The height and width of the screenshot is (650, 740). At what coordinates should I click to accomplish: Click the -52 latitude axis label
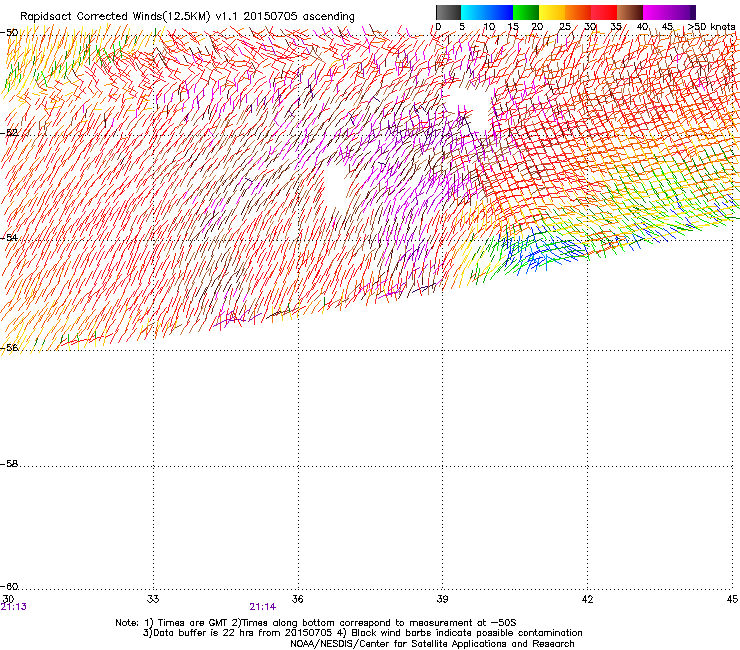[x=9, y=133]
